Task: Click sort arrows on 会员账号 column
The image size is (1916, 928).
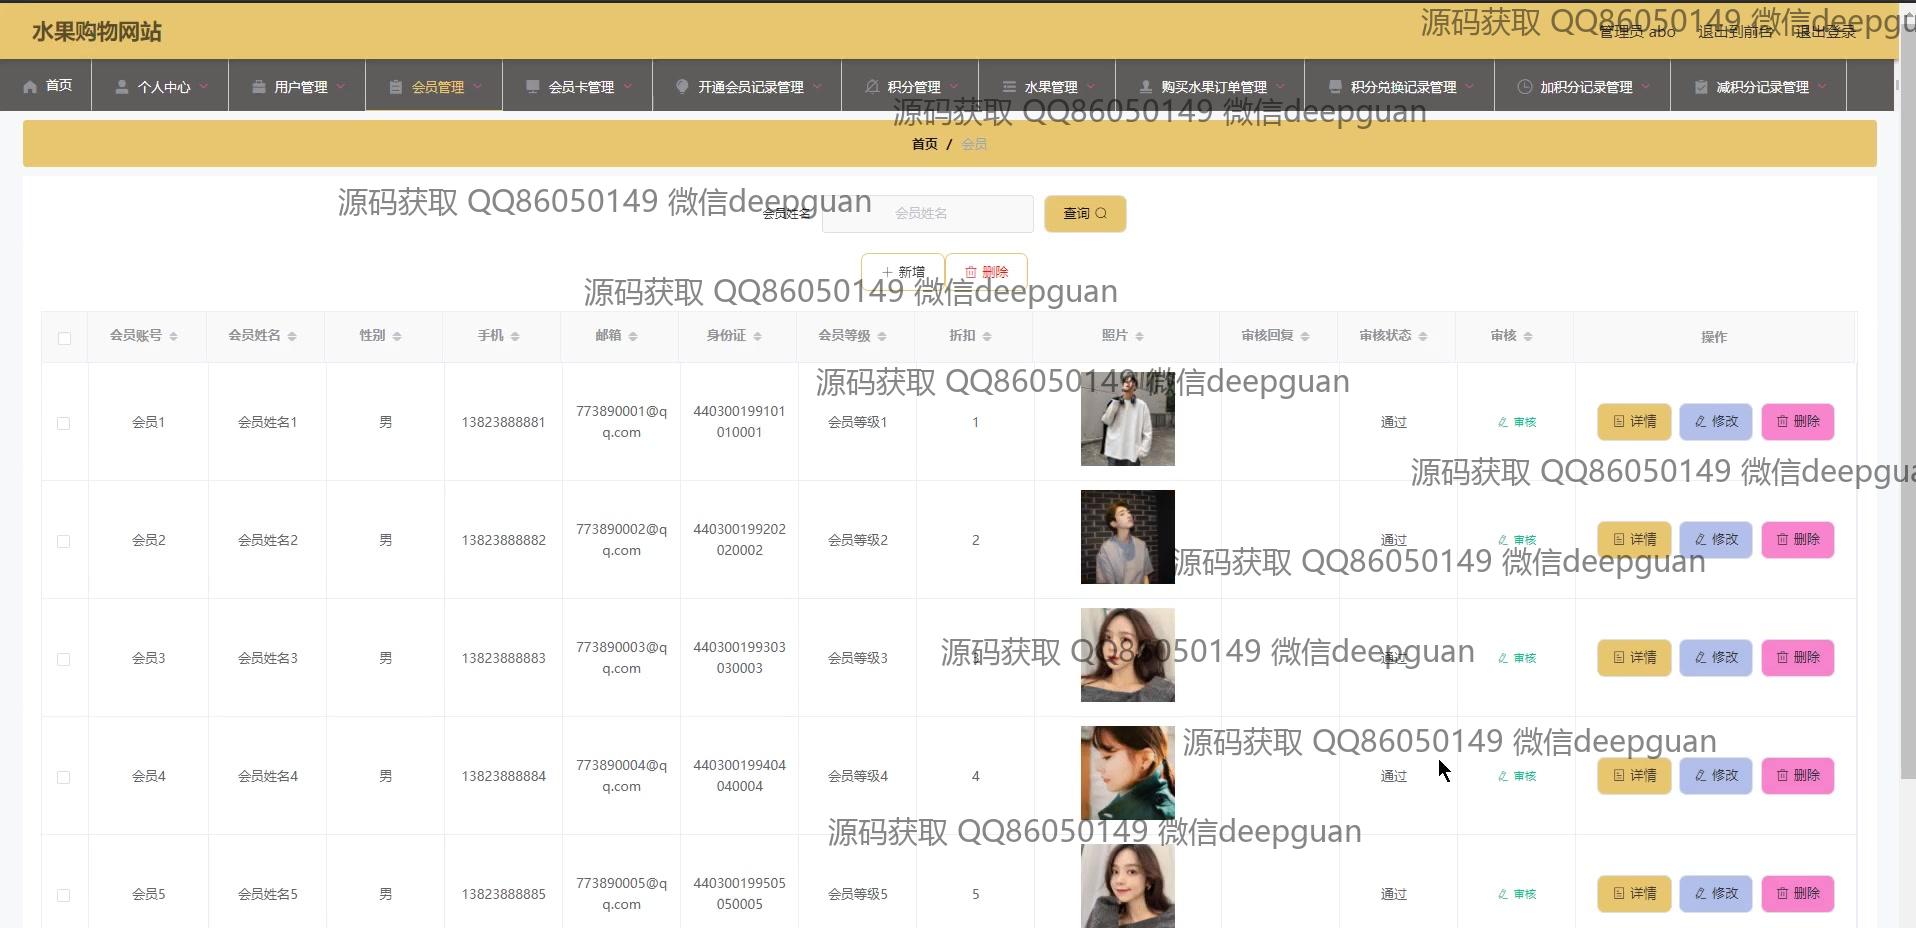Action: [173, 336]
